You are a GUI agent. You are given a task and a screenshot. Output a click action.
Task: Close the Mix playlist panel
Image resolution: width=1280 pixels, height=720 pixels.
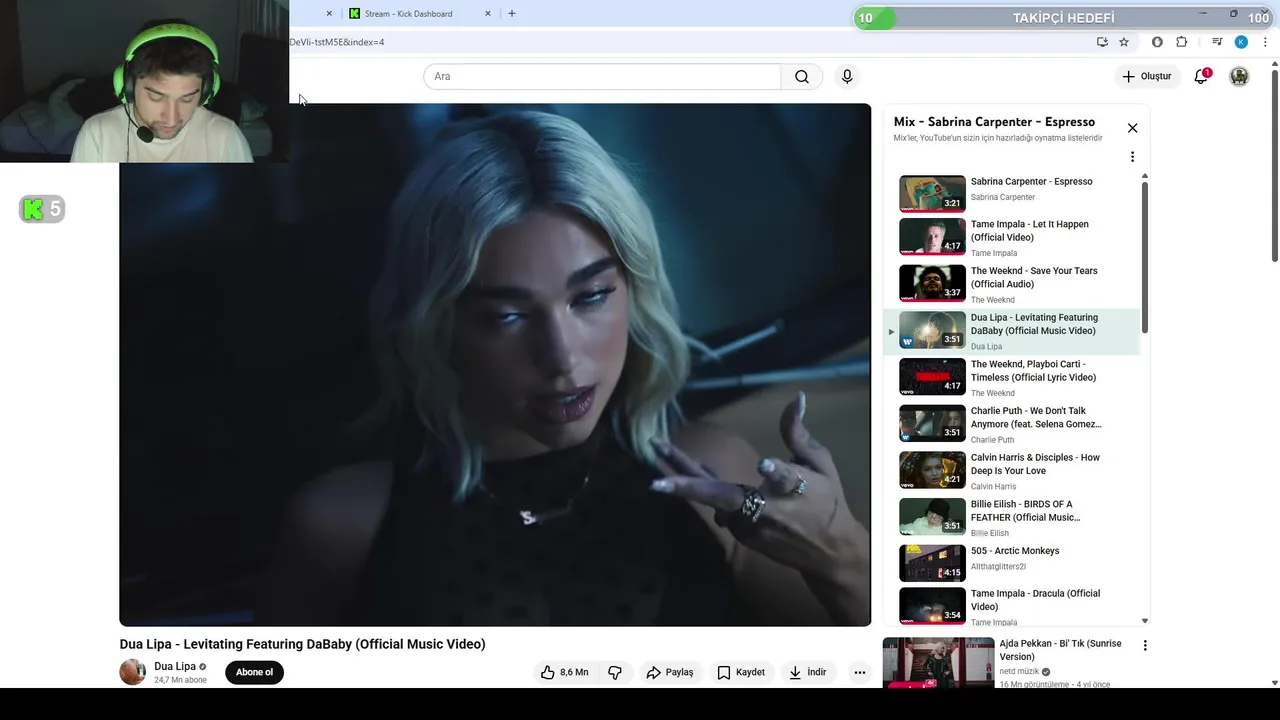pyautogui.click(x=1132, y=128)
